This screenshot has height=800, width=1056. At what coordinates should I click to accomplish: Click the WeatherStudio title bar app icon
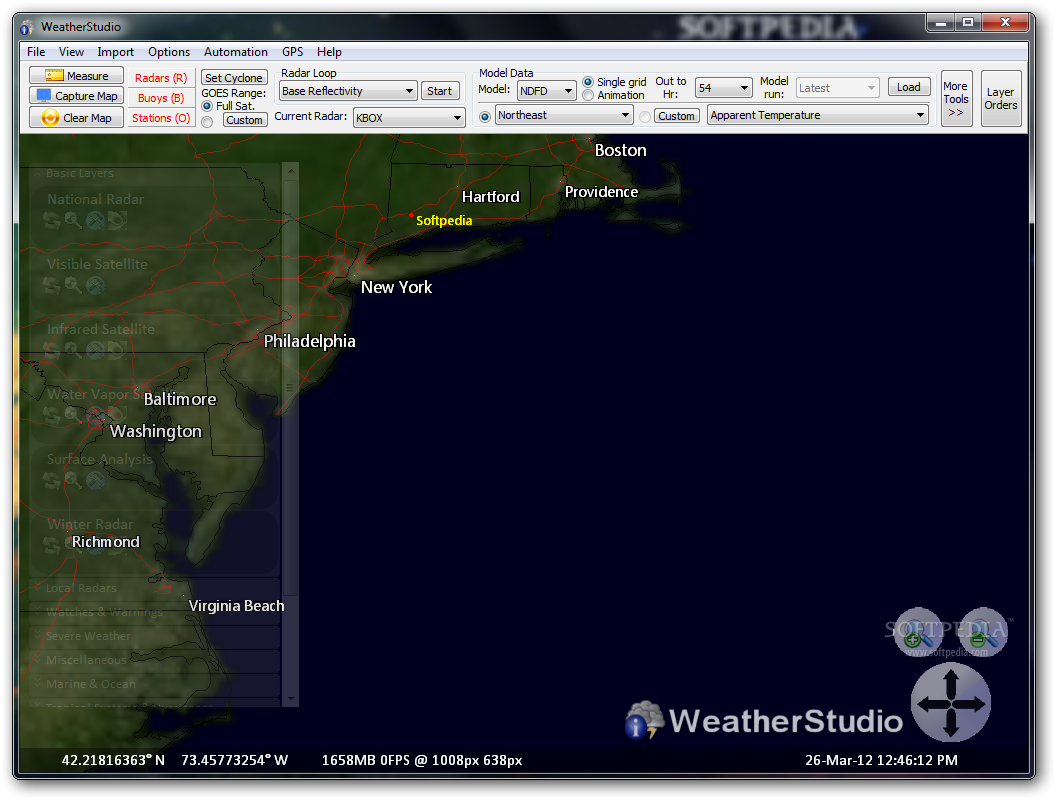[27, 28]
